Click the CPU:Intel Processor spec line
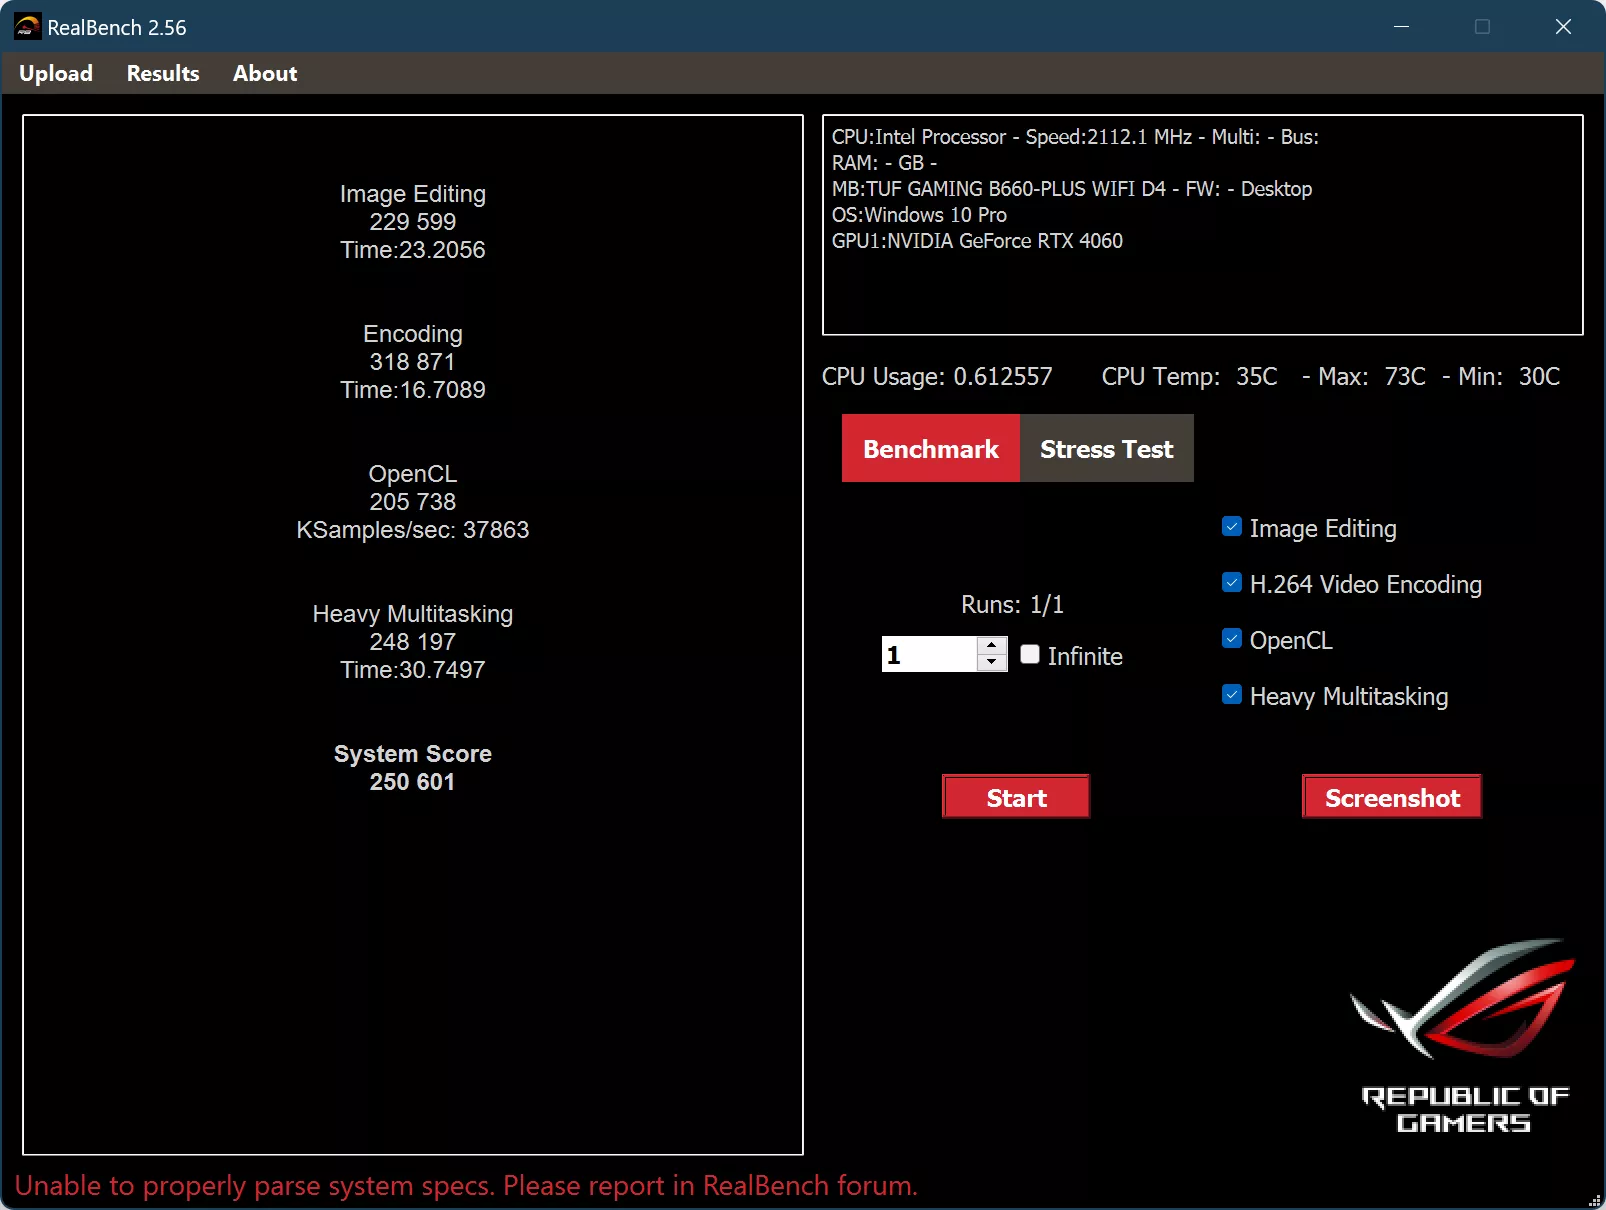This screenshot has height=1210, width=1606. [x=1075, y=137]
